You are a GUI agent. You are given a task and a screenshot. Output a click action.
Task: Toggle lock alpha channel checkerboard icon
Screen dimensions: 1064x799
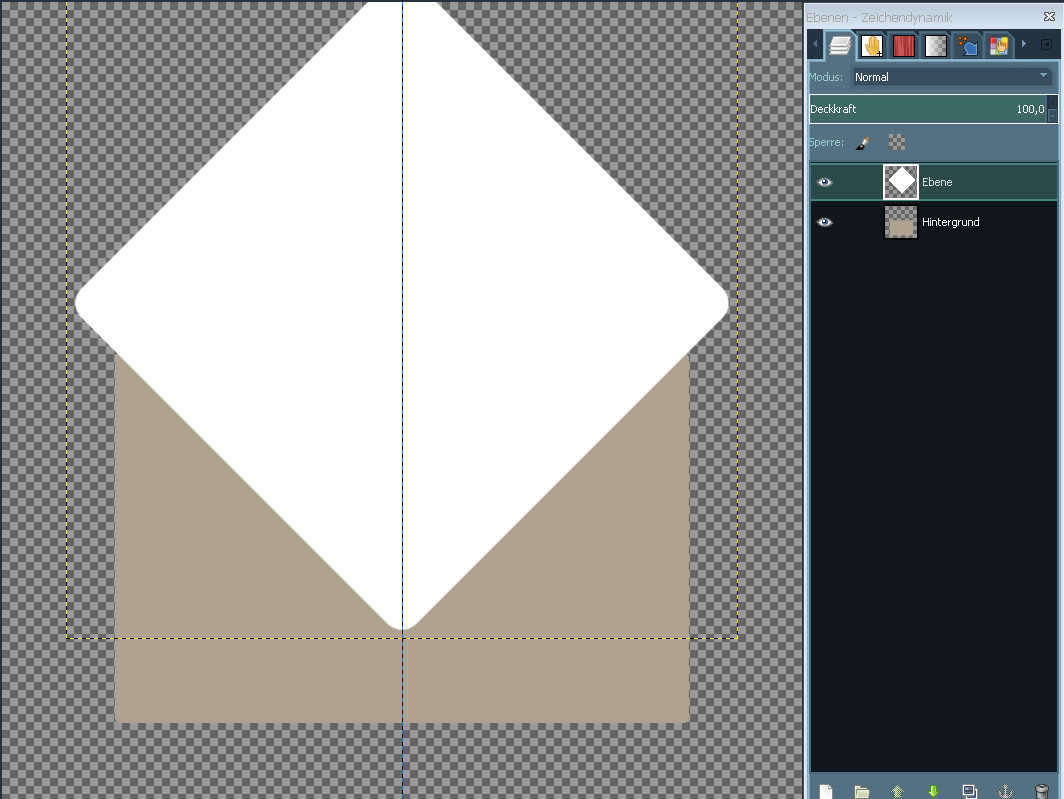(x=897, y=143)
